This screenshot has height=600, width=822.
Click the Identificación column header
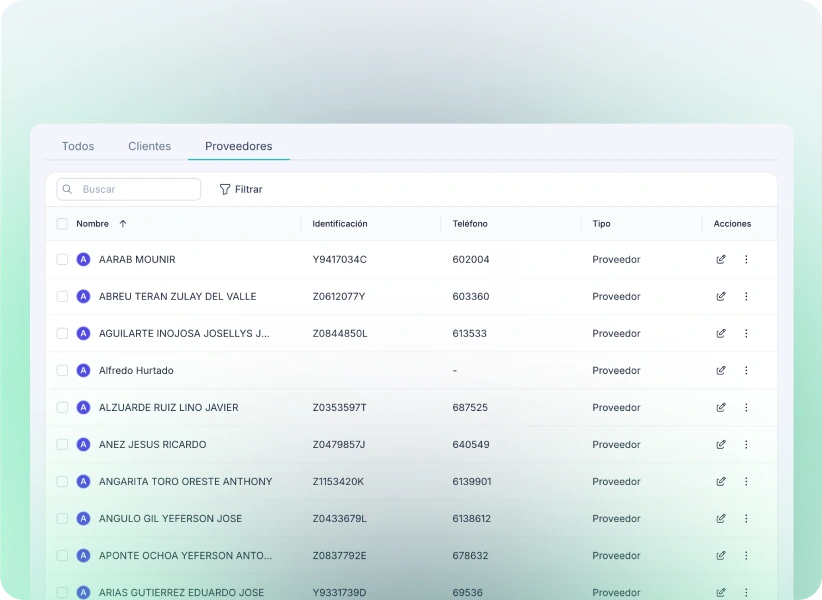[340, 224]
